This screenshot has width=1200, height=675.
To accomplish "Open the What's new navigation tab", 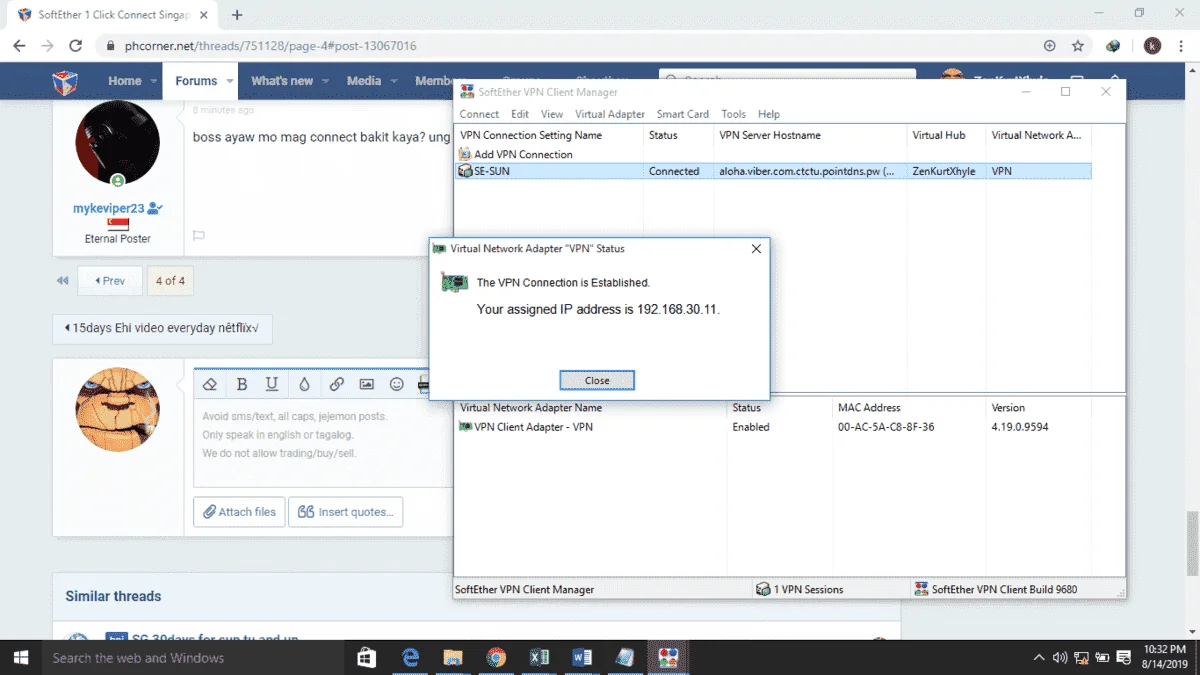I will coord(282,81).
